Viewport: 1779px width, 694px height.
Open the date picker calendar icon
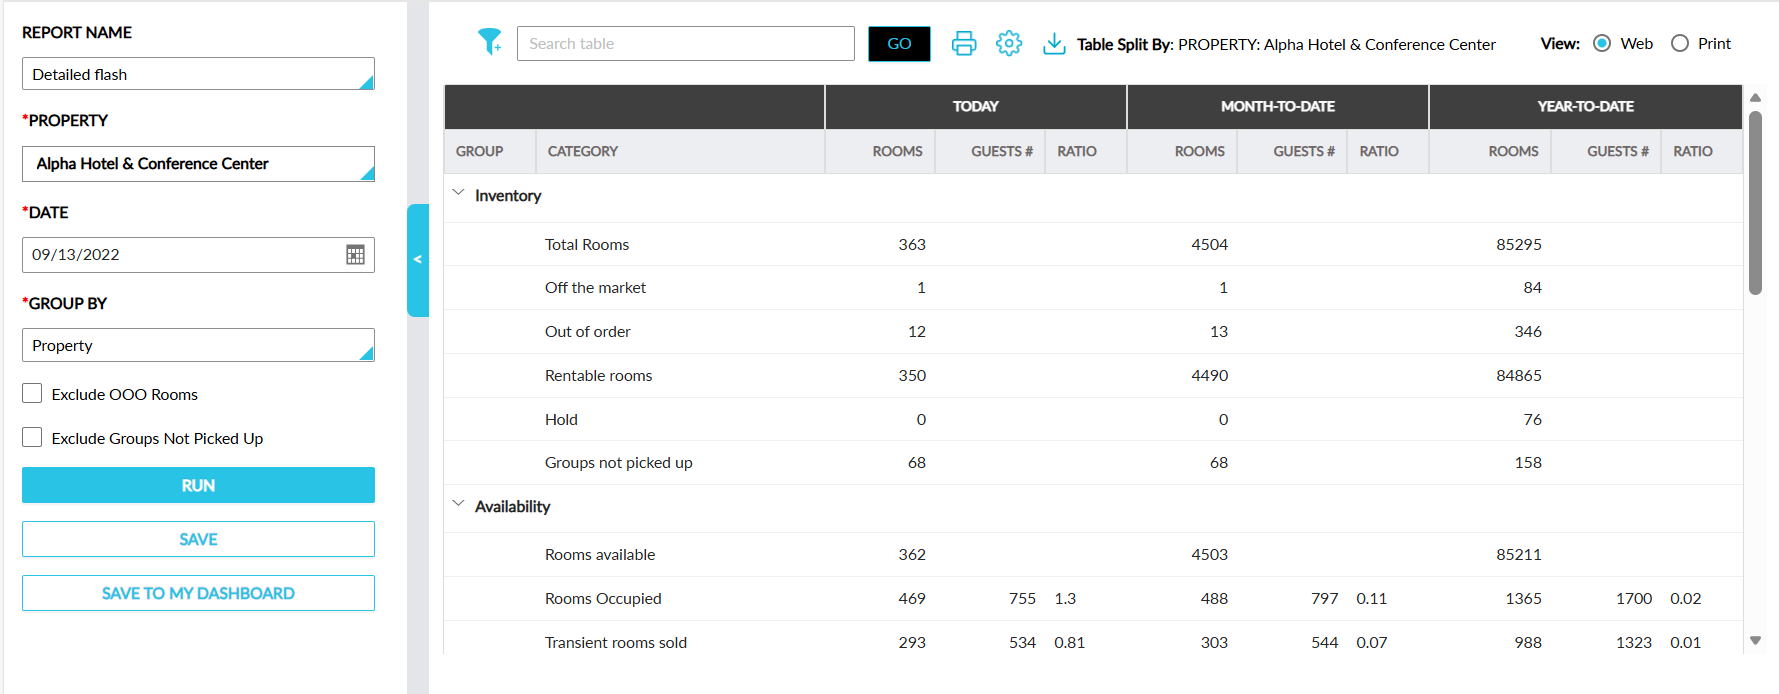click(x=355, y=255)
